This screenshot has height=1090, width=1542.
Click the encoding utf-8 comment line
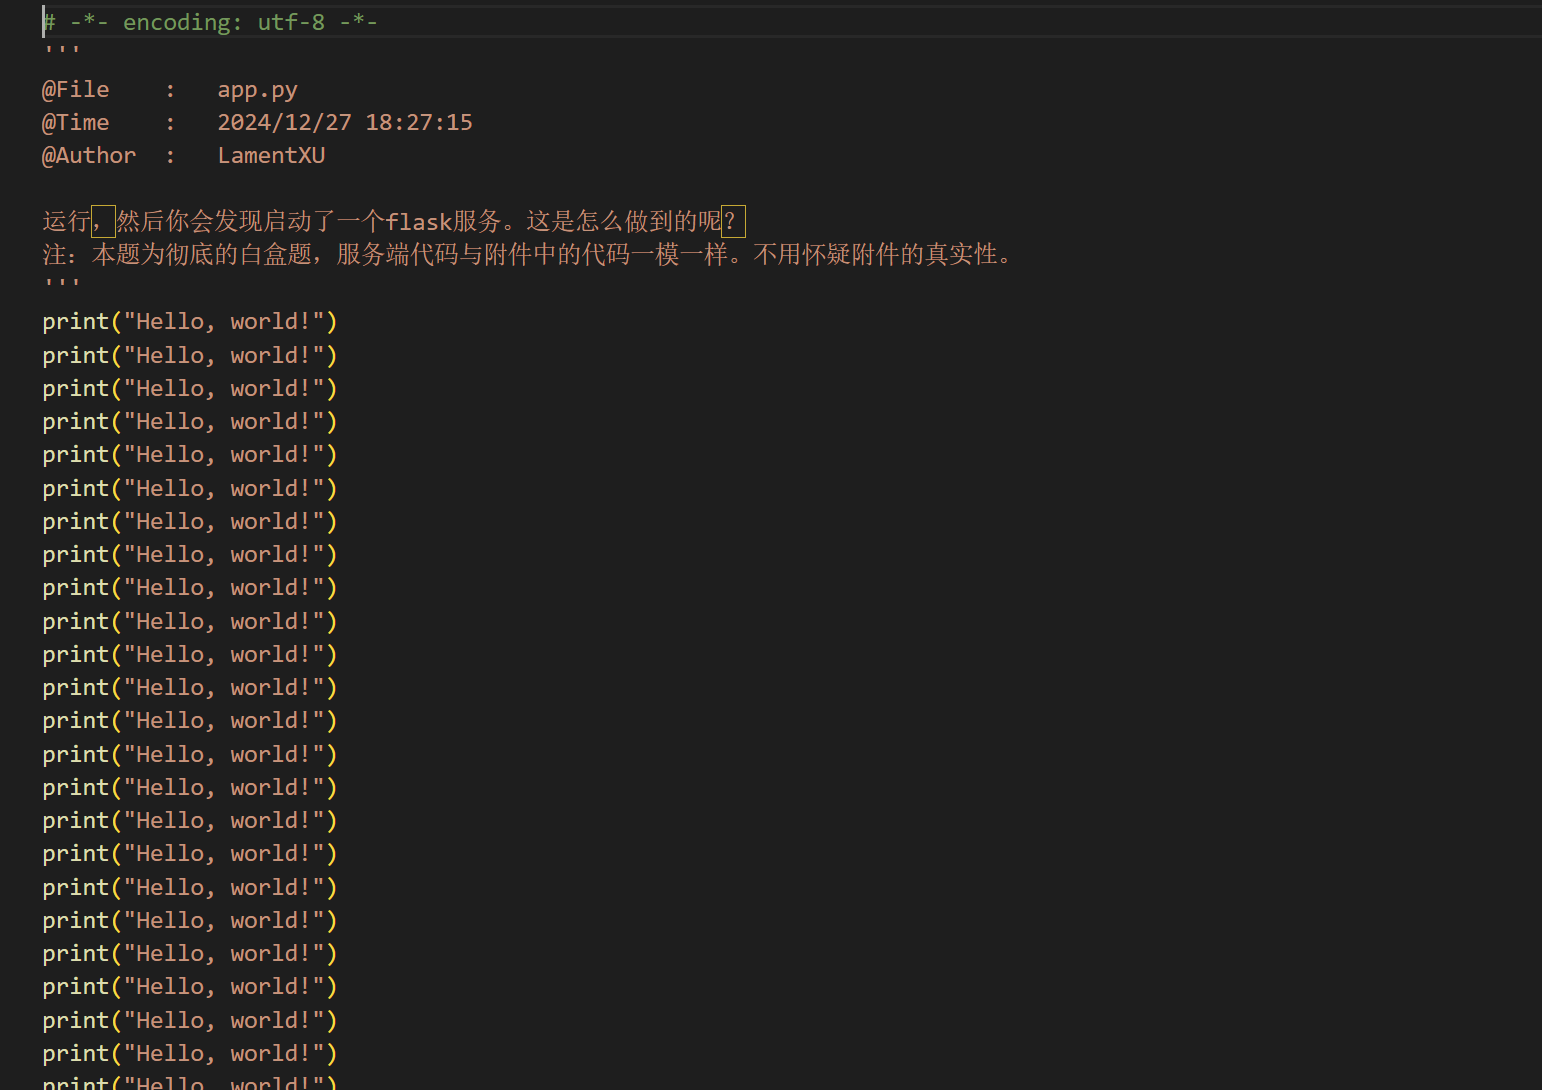pos(210,22)
